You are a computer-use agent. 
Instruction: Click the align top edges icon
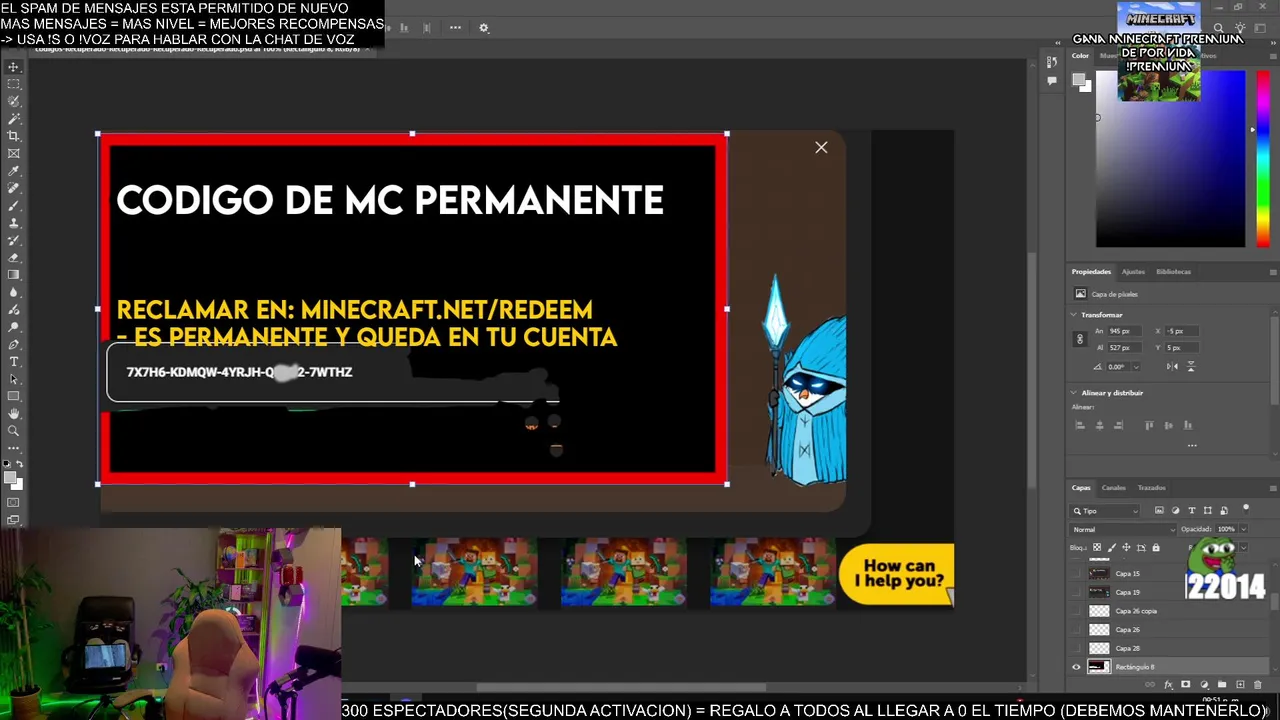[1149, 425]
